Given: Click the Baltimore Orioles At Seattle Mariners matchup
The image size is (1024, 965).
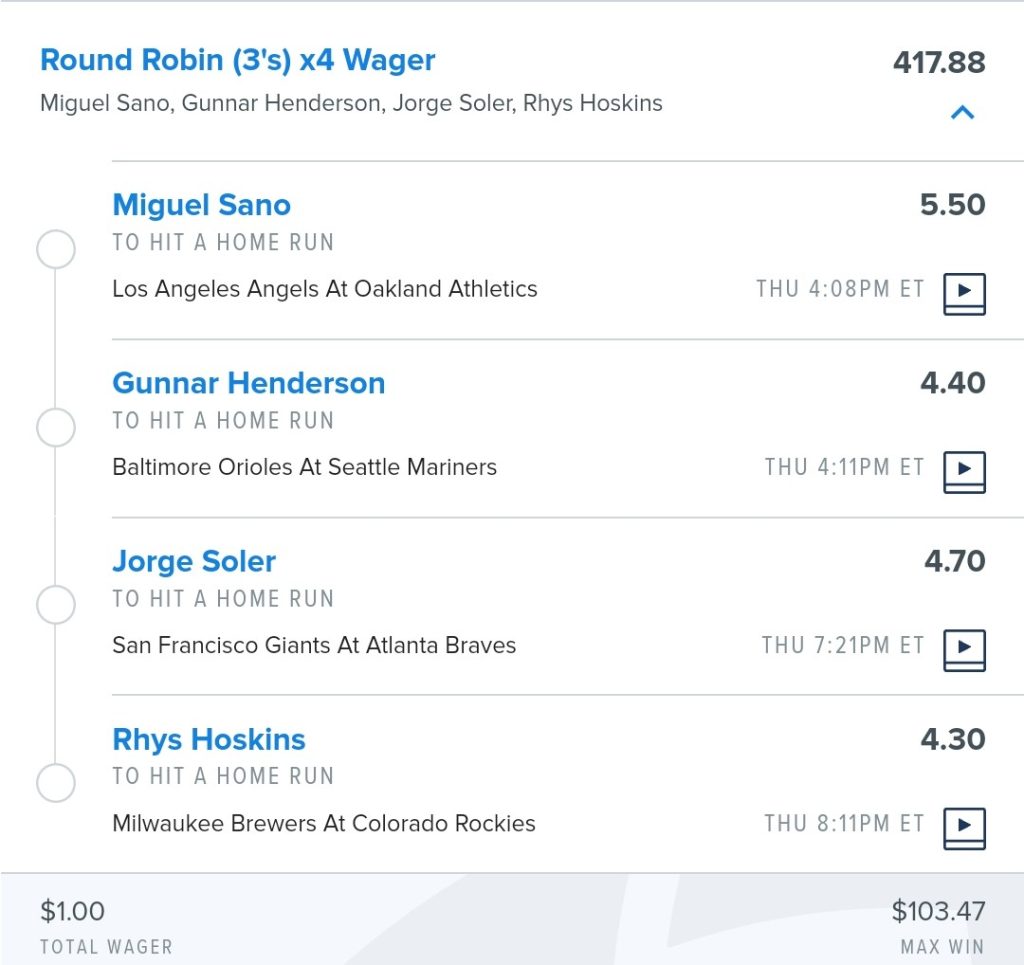Looking at the screenshot, I should (304, 467).
